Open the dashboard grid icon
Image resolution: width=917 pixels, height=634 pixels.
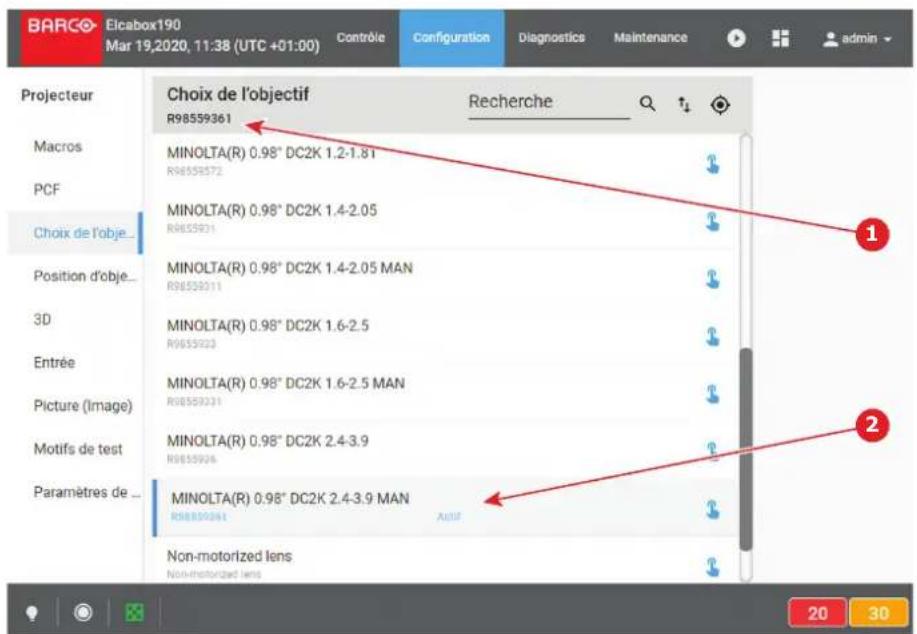(x=780, y=39)
